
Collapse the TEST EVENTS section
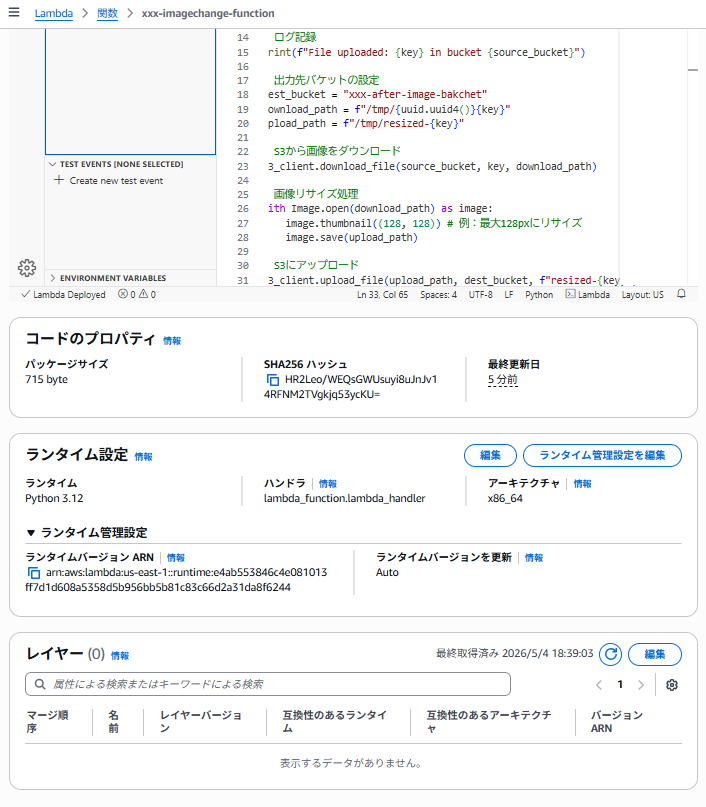tap(52, 164)
